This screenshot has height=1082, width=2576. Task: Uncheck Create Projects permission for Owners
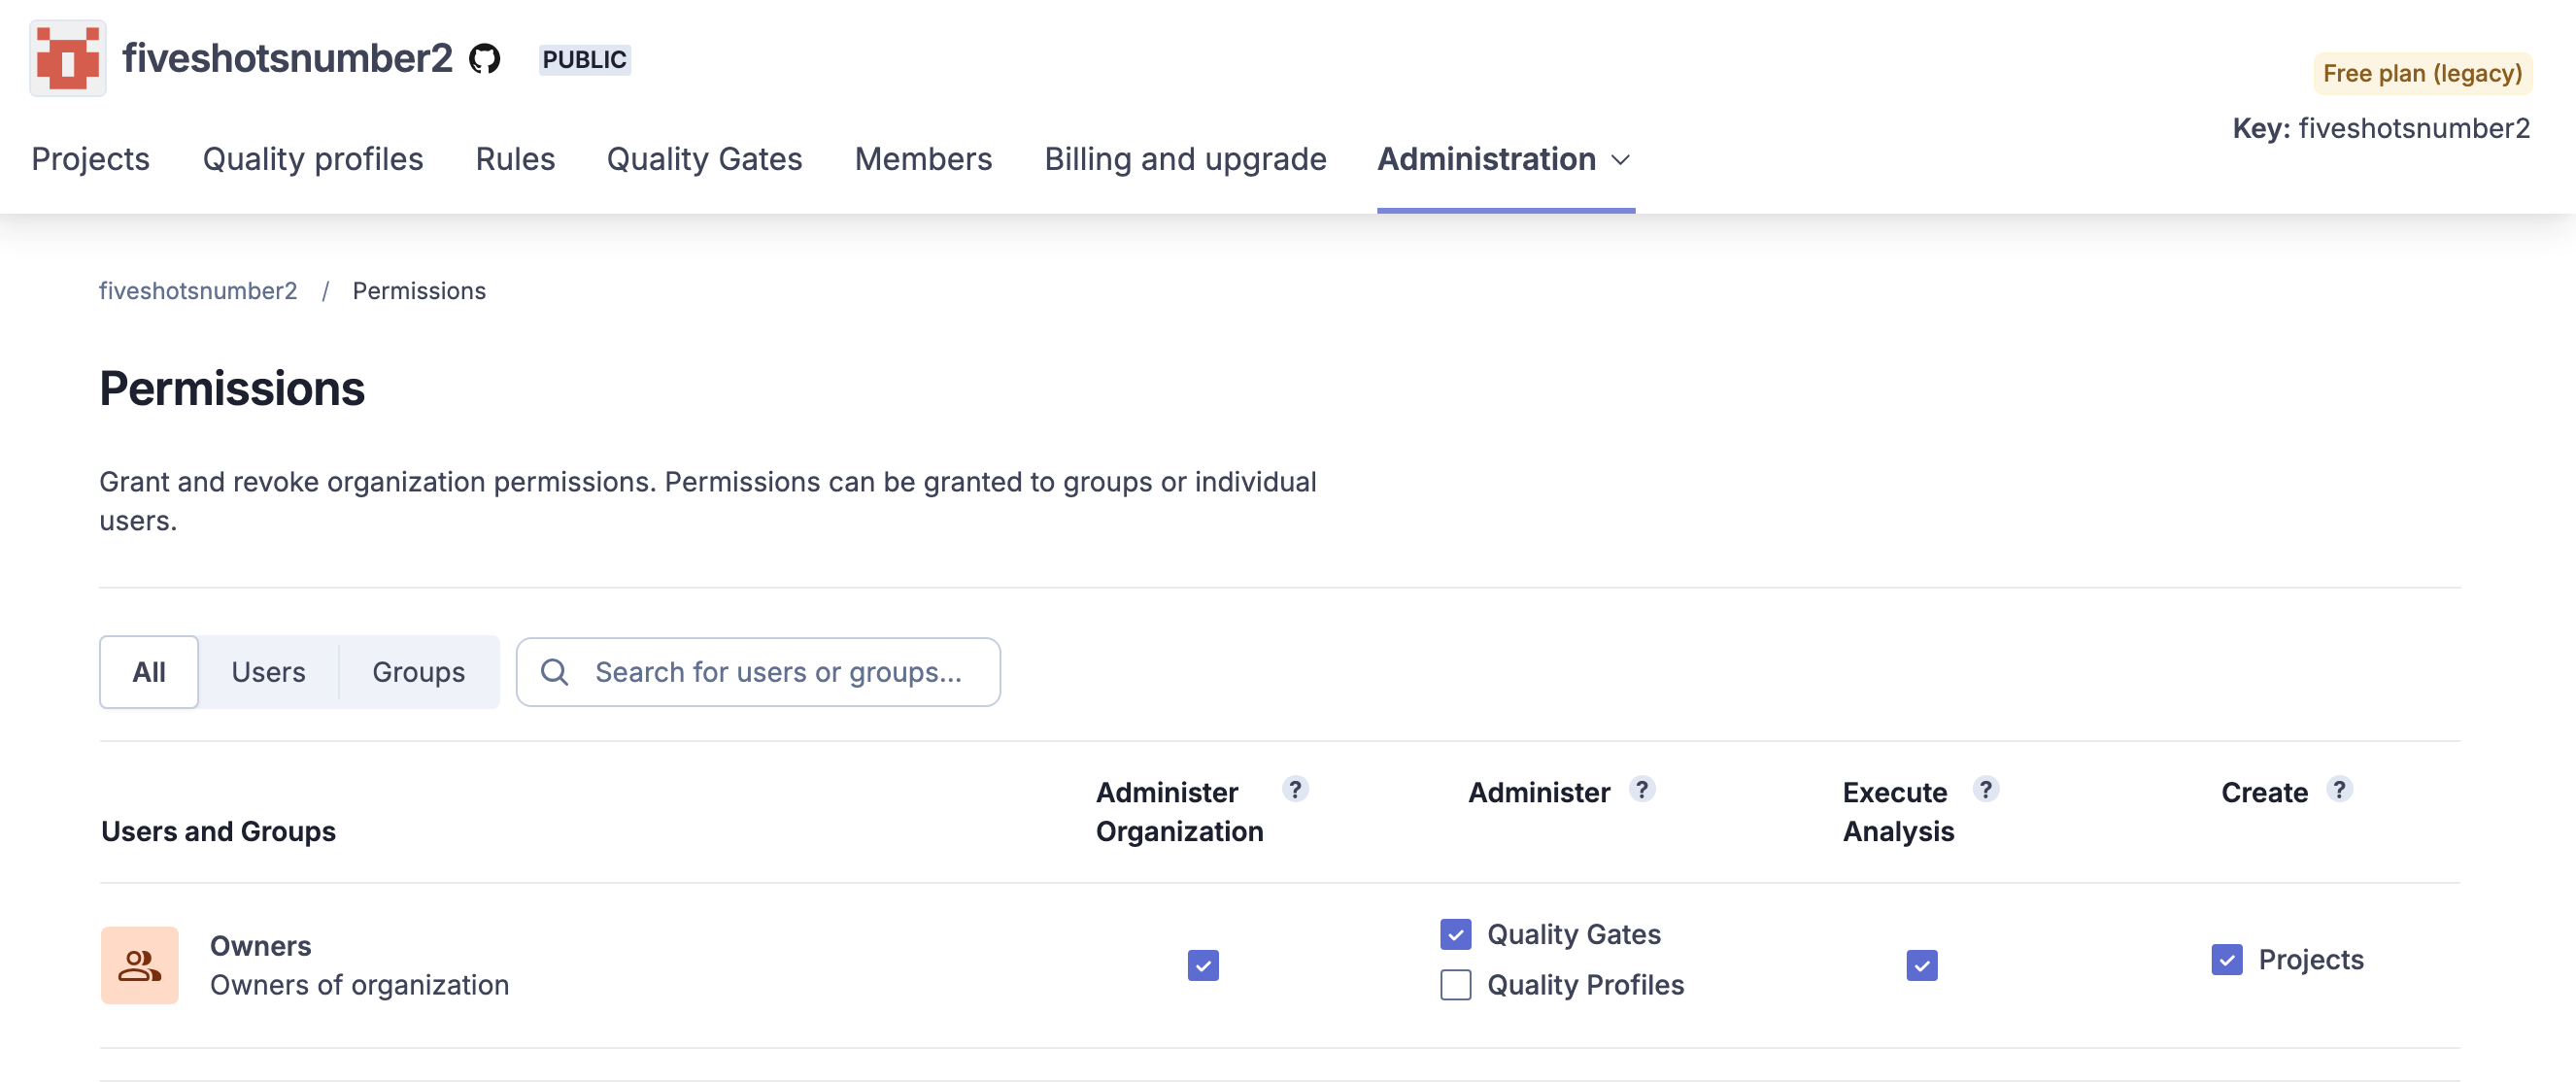click(2226, 960)
